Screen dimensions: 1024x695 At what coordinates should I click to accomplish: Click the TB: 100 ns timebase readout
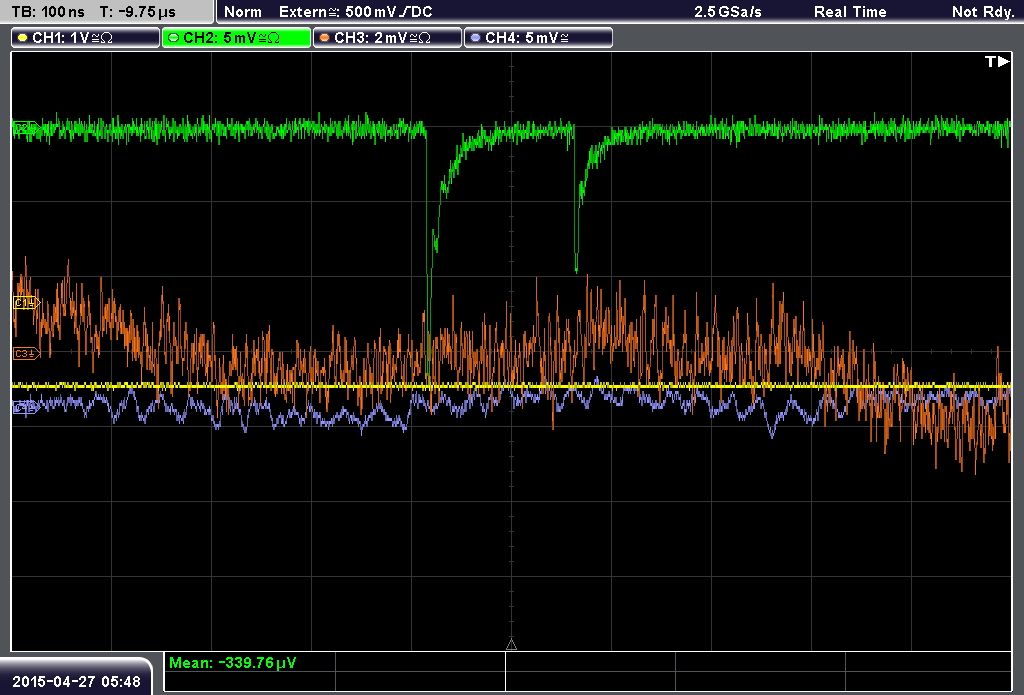[x=48, y=12]
